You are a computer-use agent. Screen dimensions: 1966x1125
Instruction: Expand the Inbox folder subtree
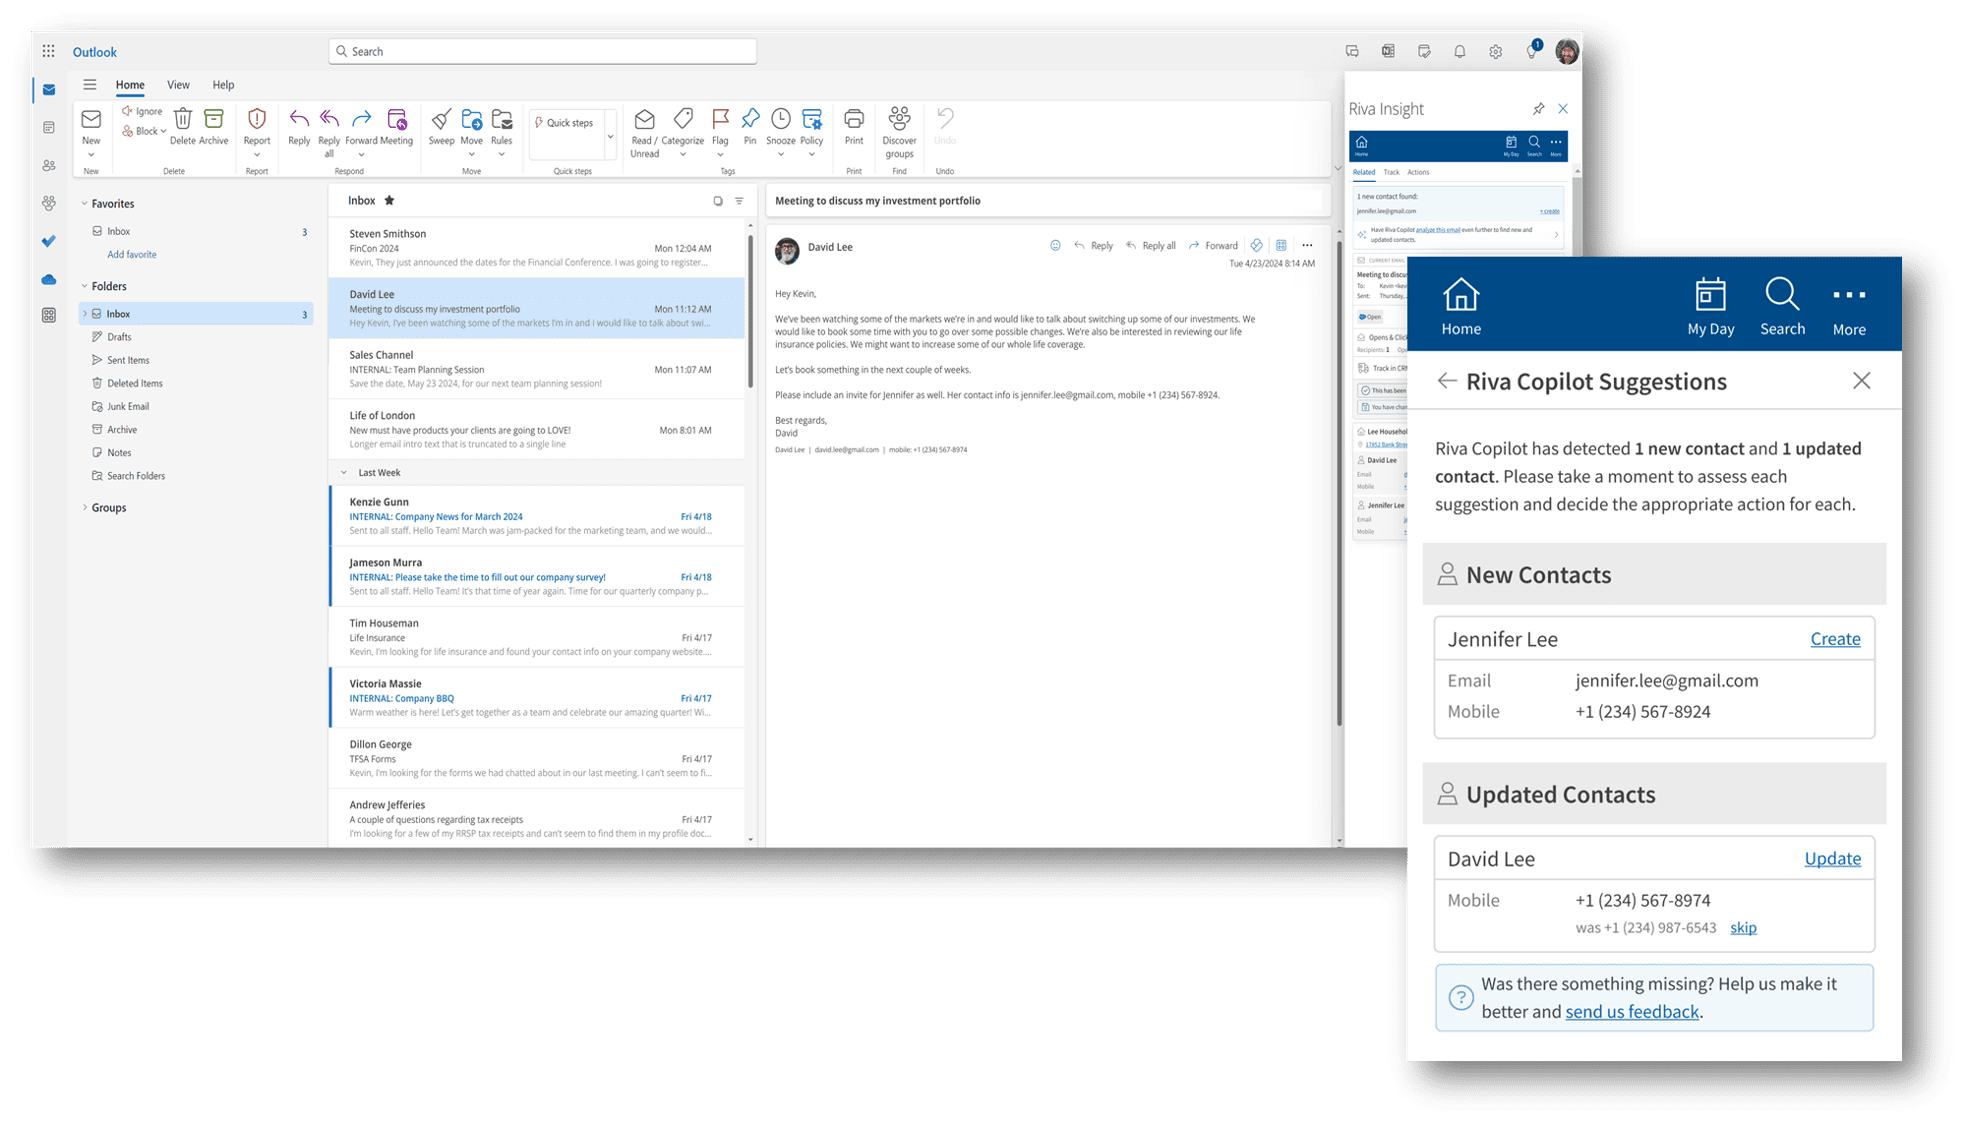84,314
